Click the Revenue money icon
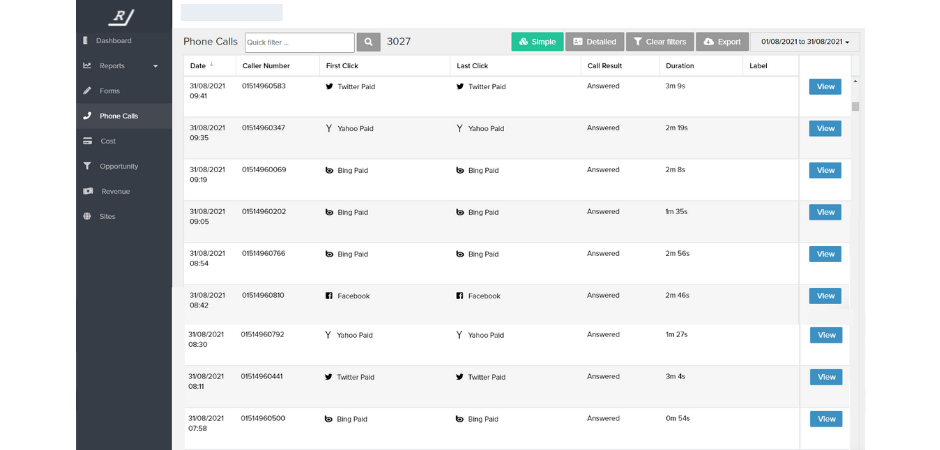 point(88,191)
